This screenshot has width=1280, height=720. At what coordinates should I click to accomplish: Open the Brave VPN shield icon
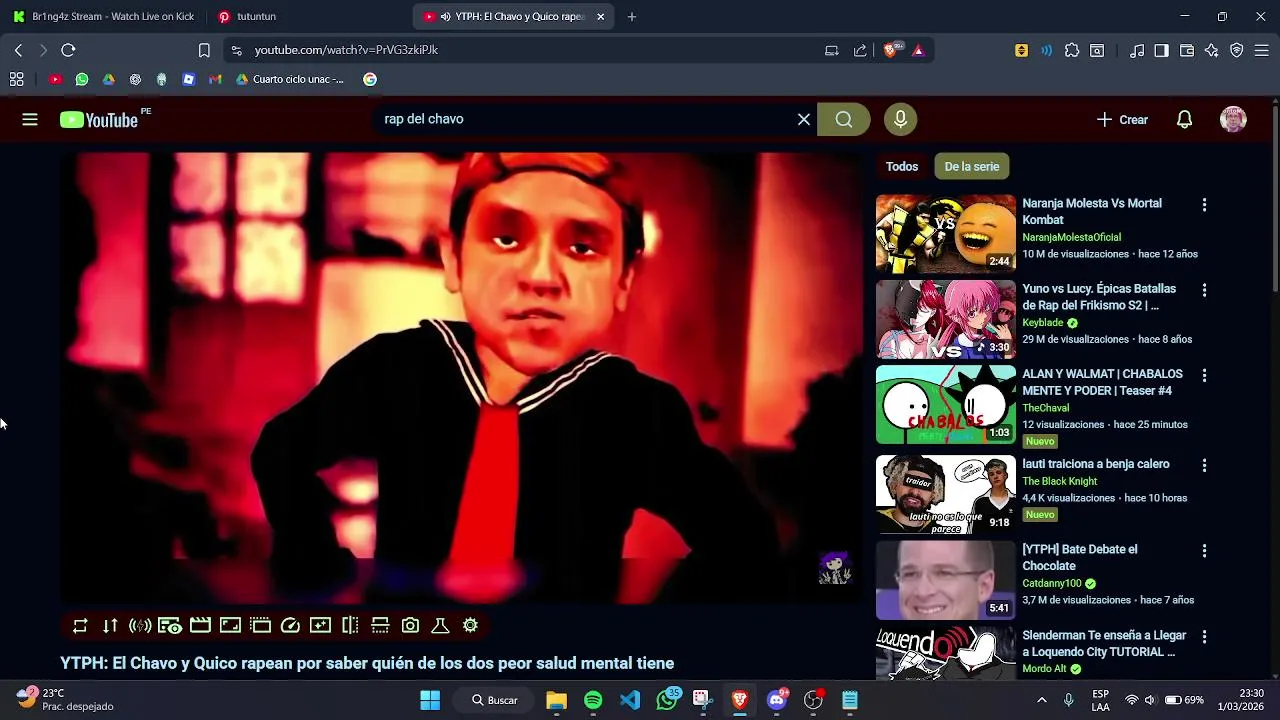tap(1237, 50)
